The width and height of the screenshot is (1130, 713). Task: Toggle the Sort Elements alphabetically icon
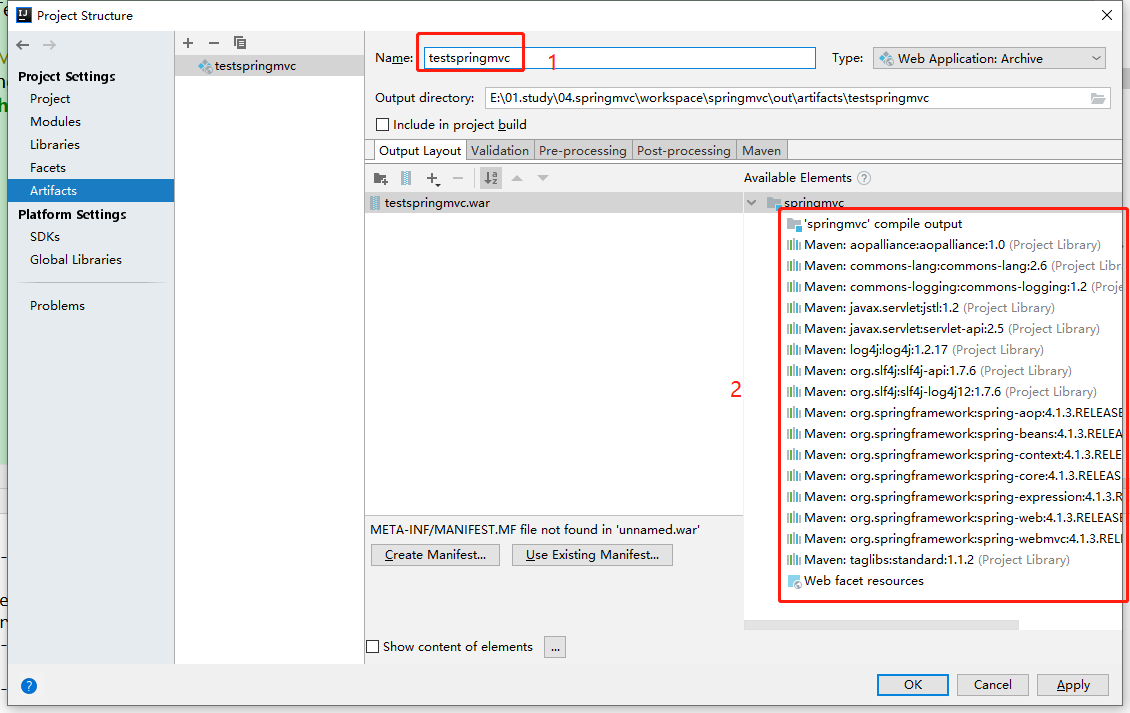click(x=492, y=177)
